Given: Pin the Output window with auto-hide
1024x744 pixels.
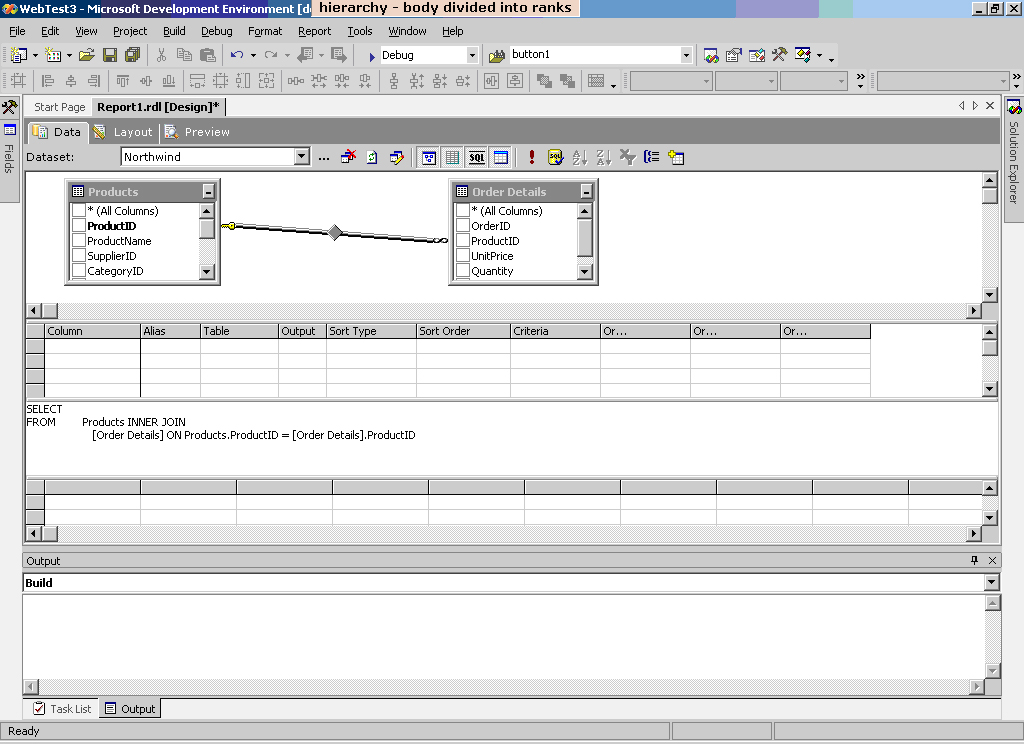Looking at the screenshot, I should pos(974,560).
